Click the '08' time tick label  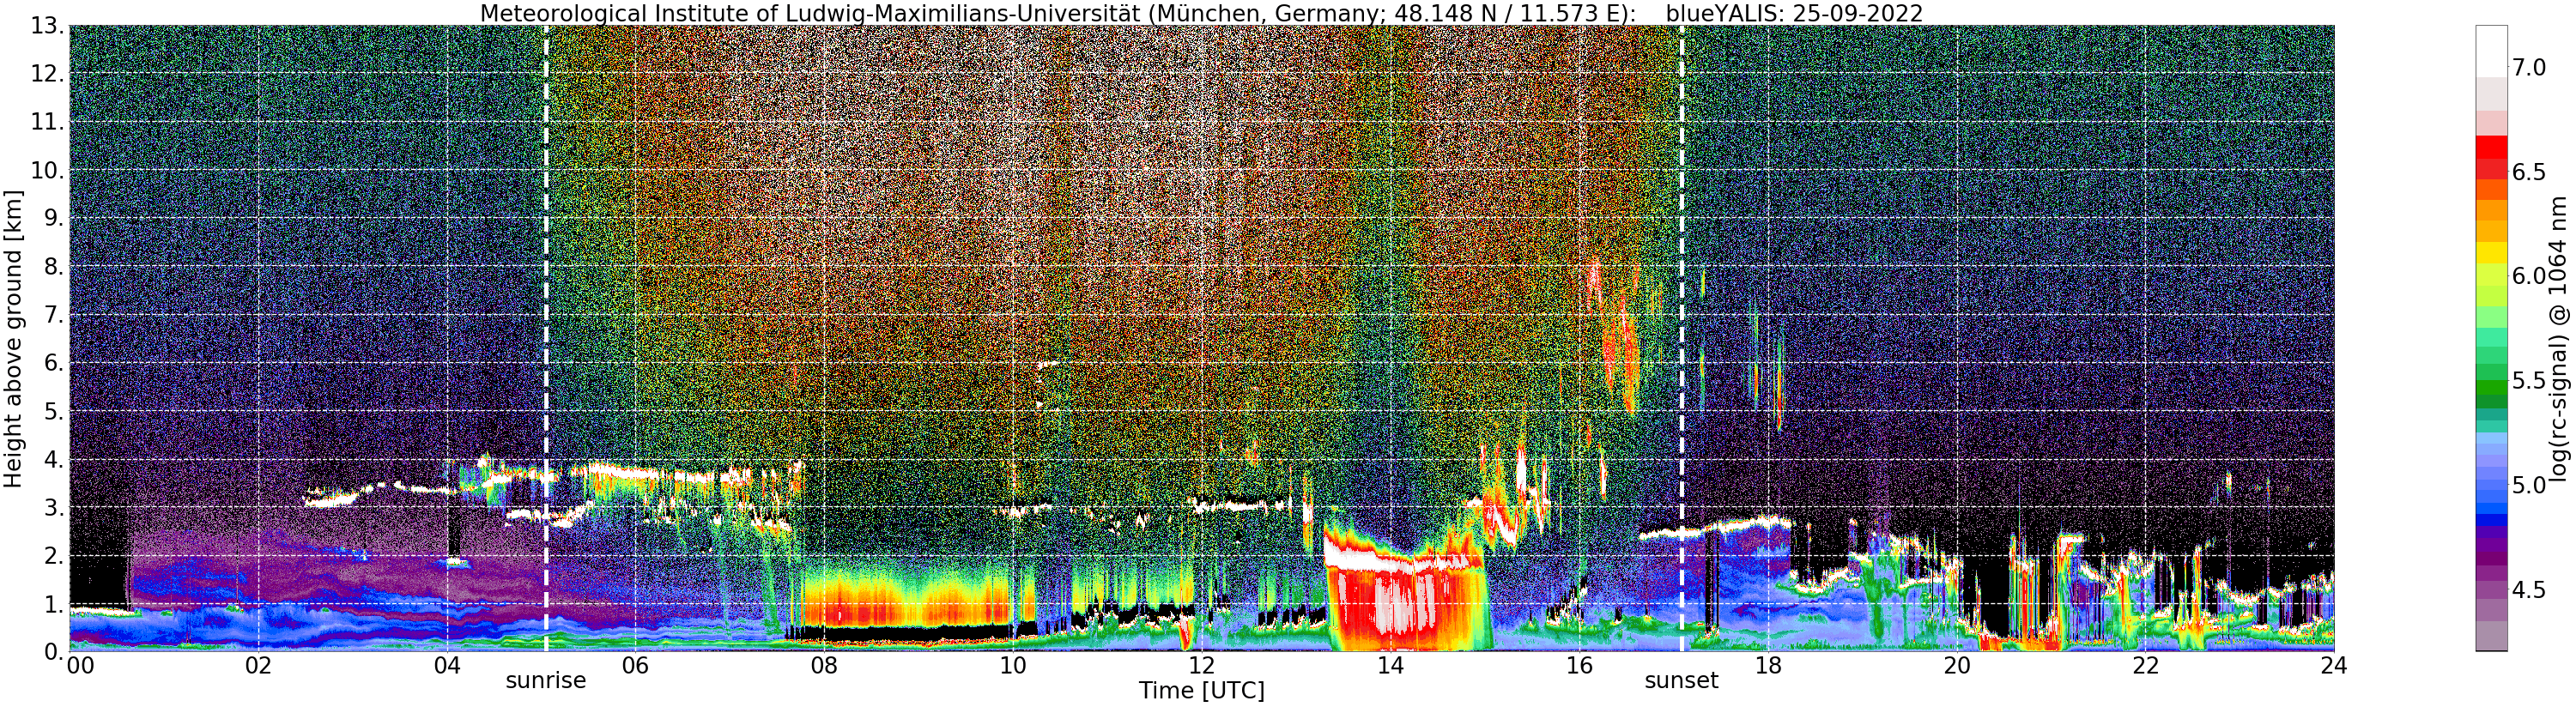824,665
